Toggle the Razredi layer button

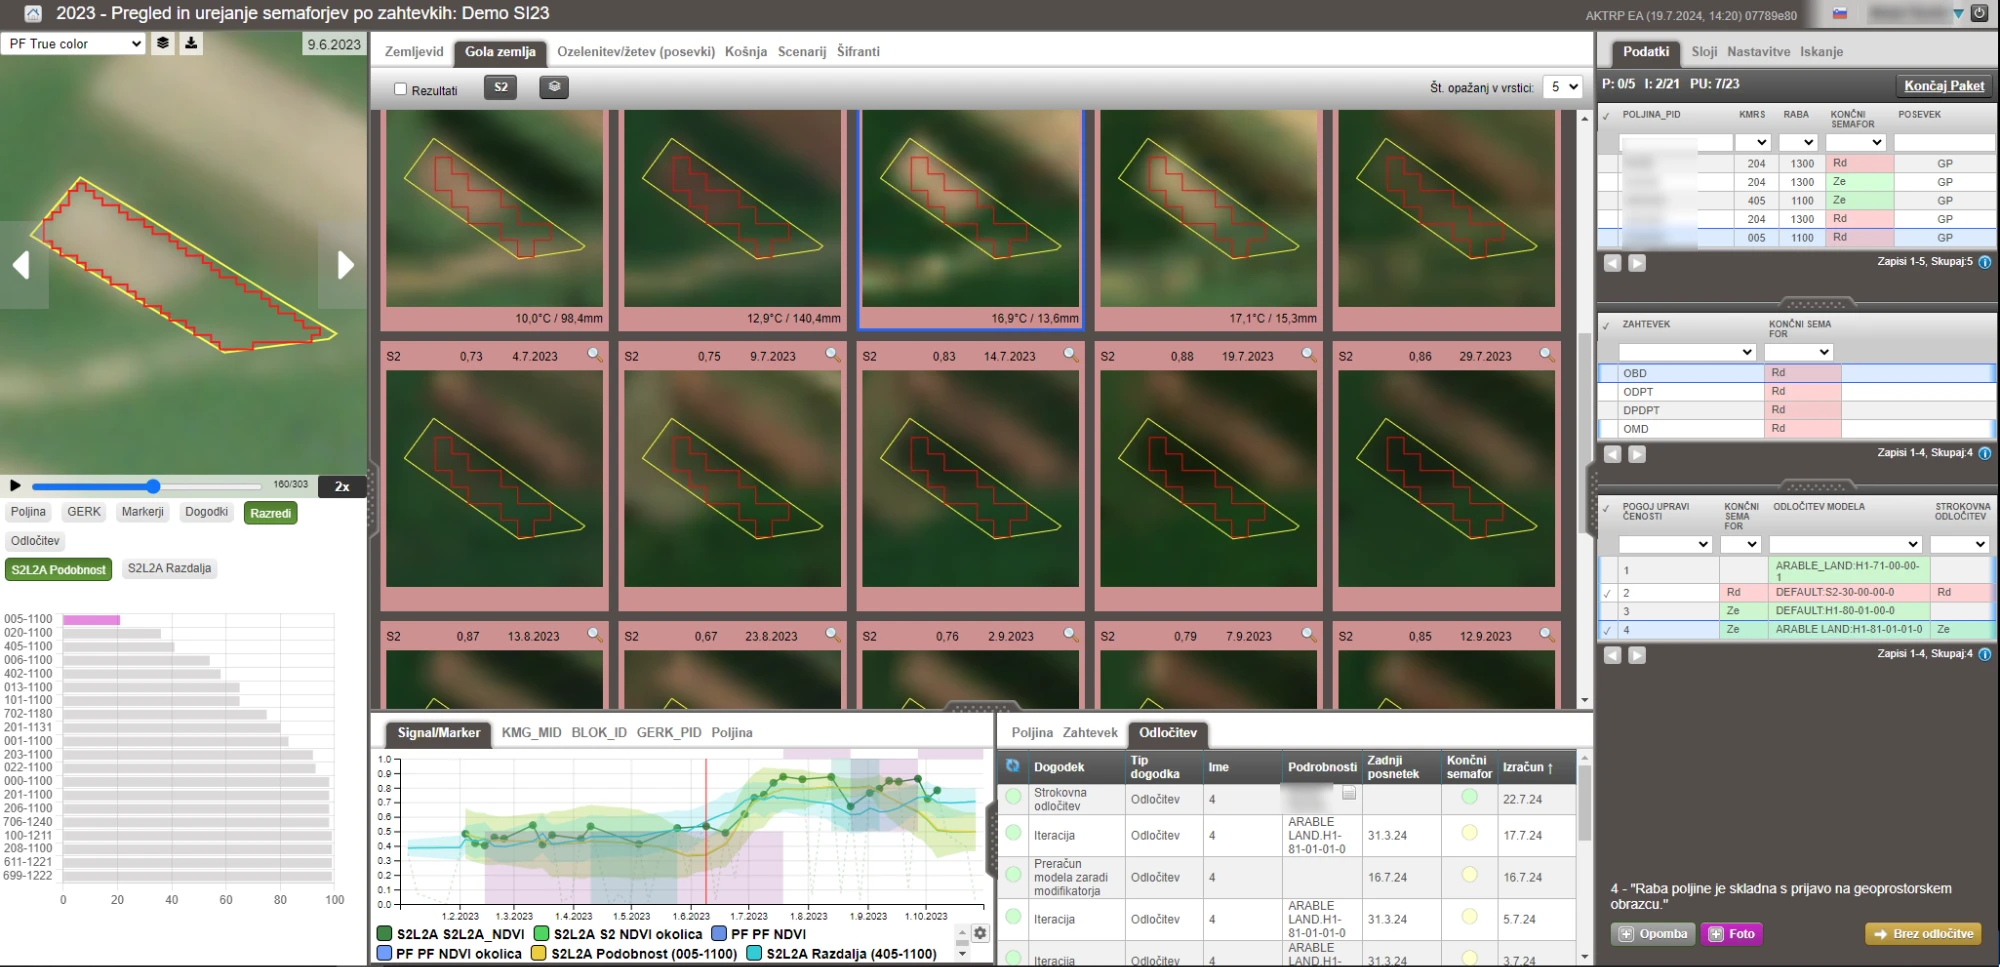click(x=270, y=513)
